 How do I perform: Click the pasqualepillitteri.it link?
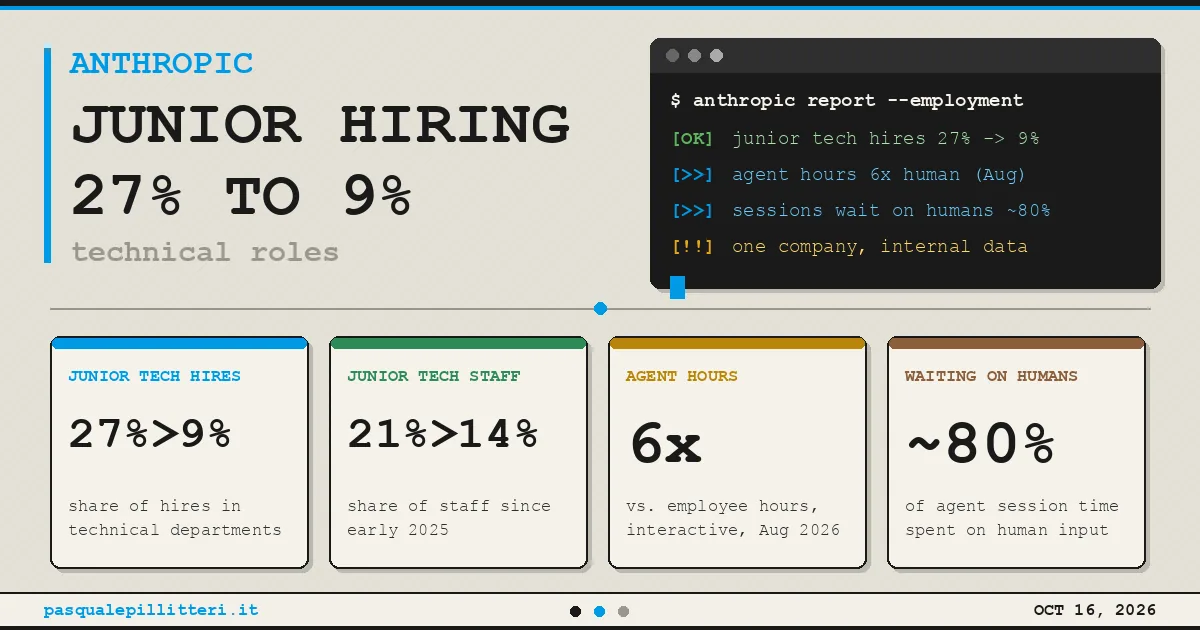pos(151,610)
